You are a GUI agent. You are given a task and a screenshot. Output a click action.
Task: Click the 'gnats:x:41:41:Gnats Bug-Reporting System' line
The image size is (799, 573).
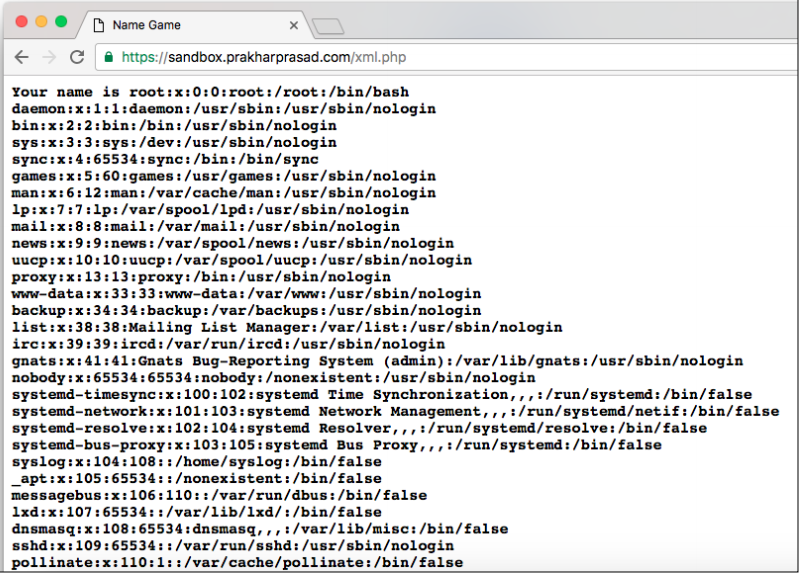pos(378,361)
